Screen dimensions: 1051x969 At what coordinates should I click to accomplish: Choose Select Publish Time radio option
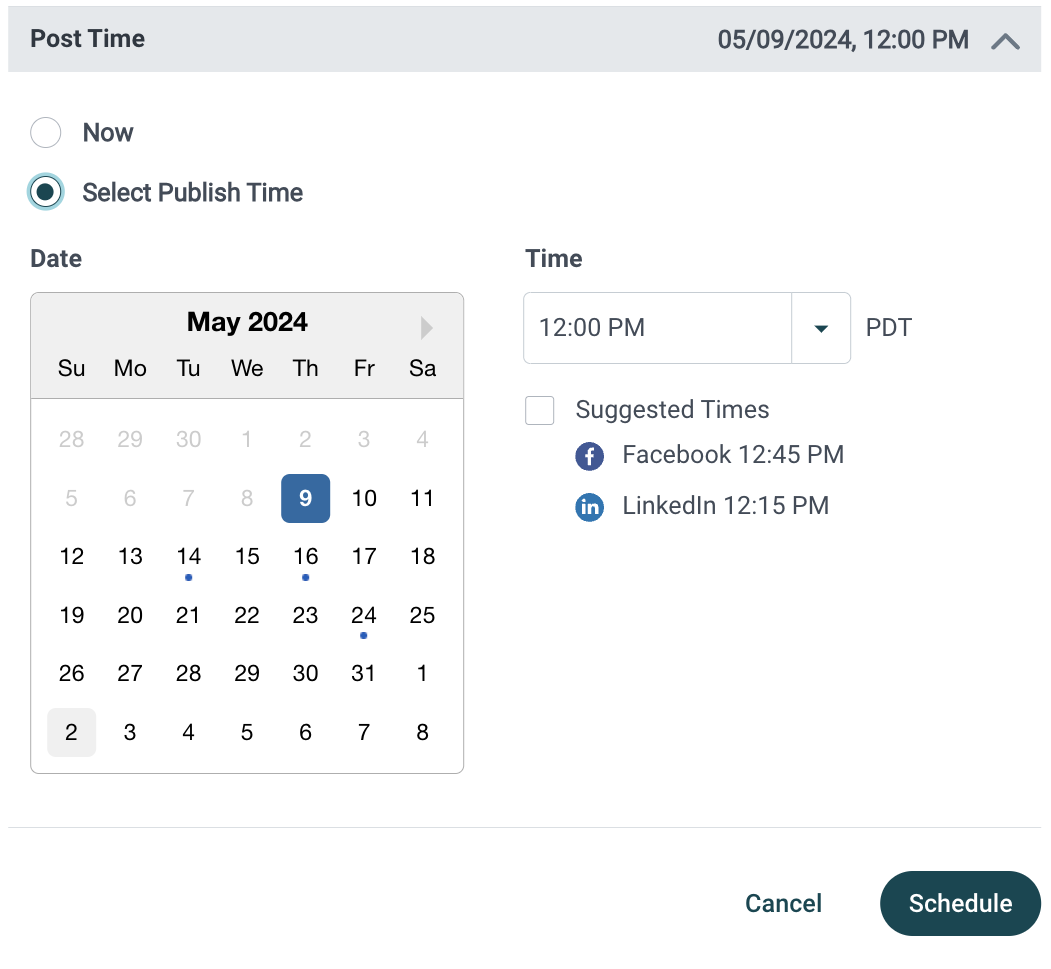click(x=46, y=192)
